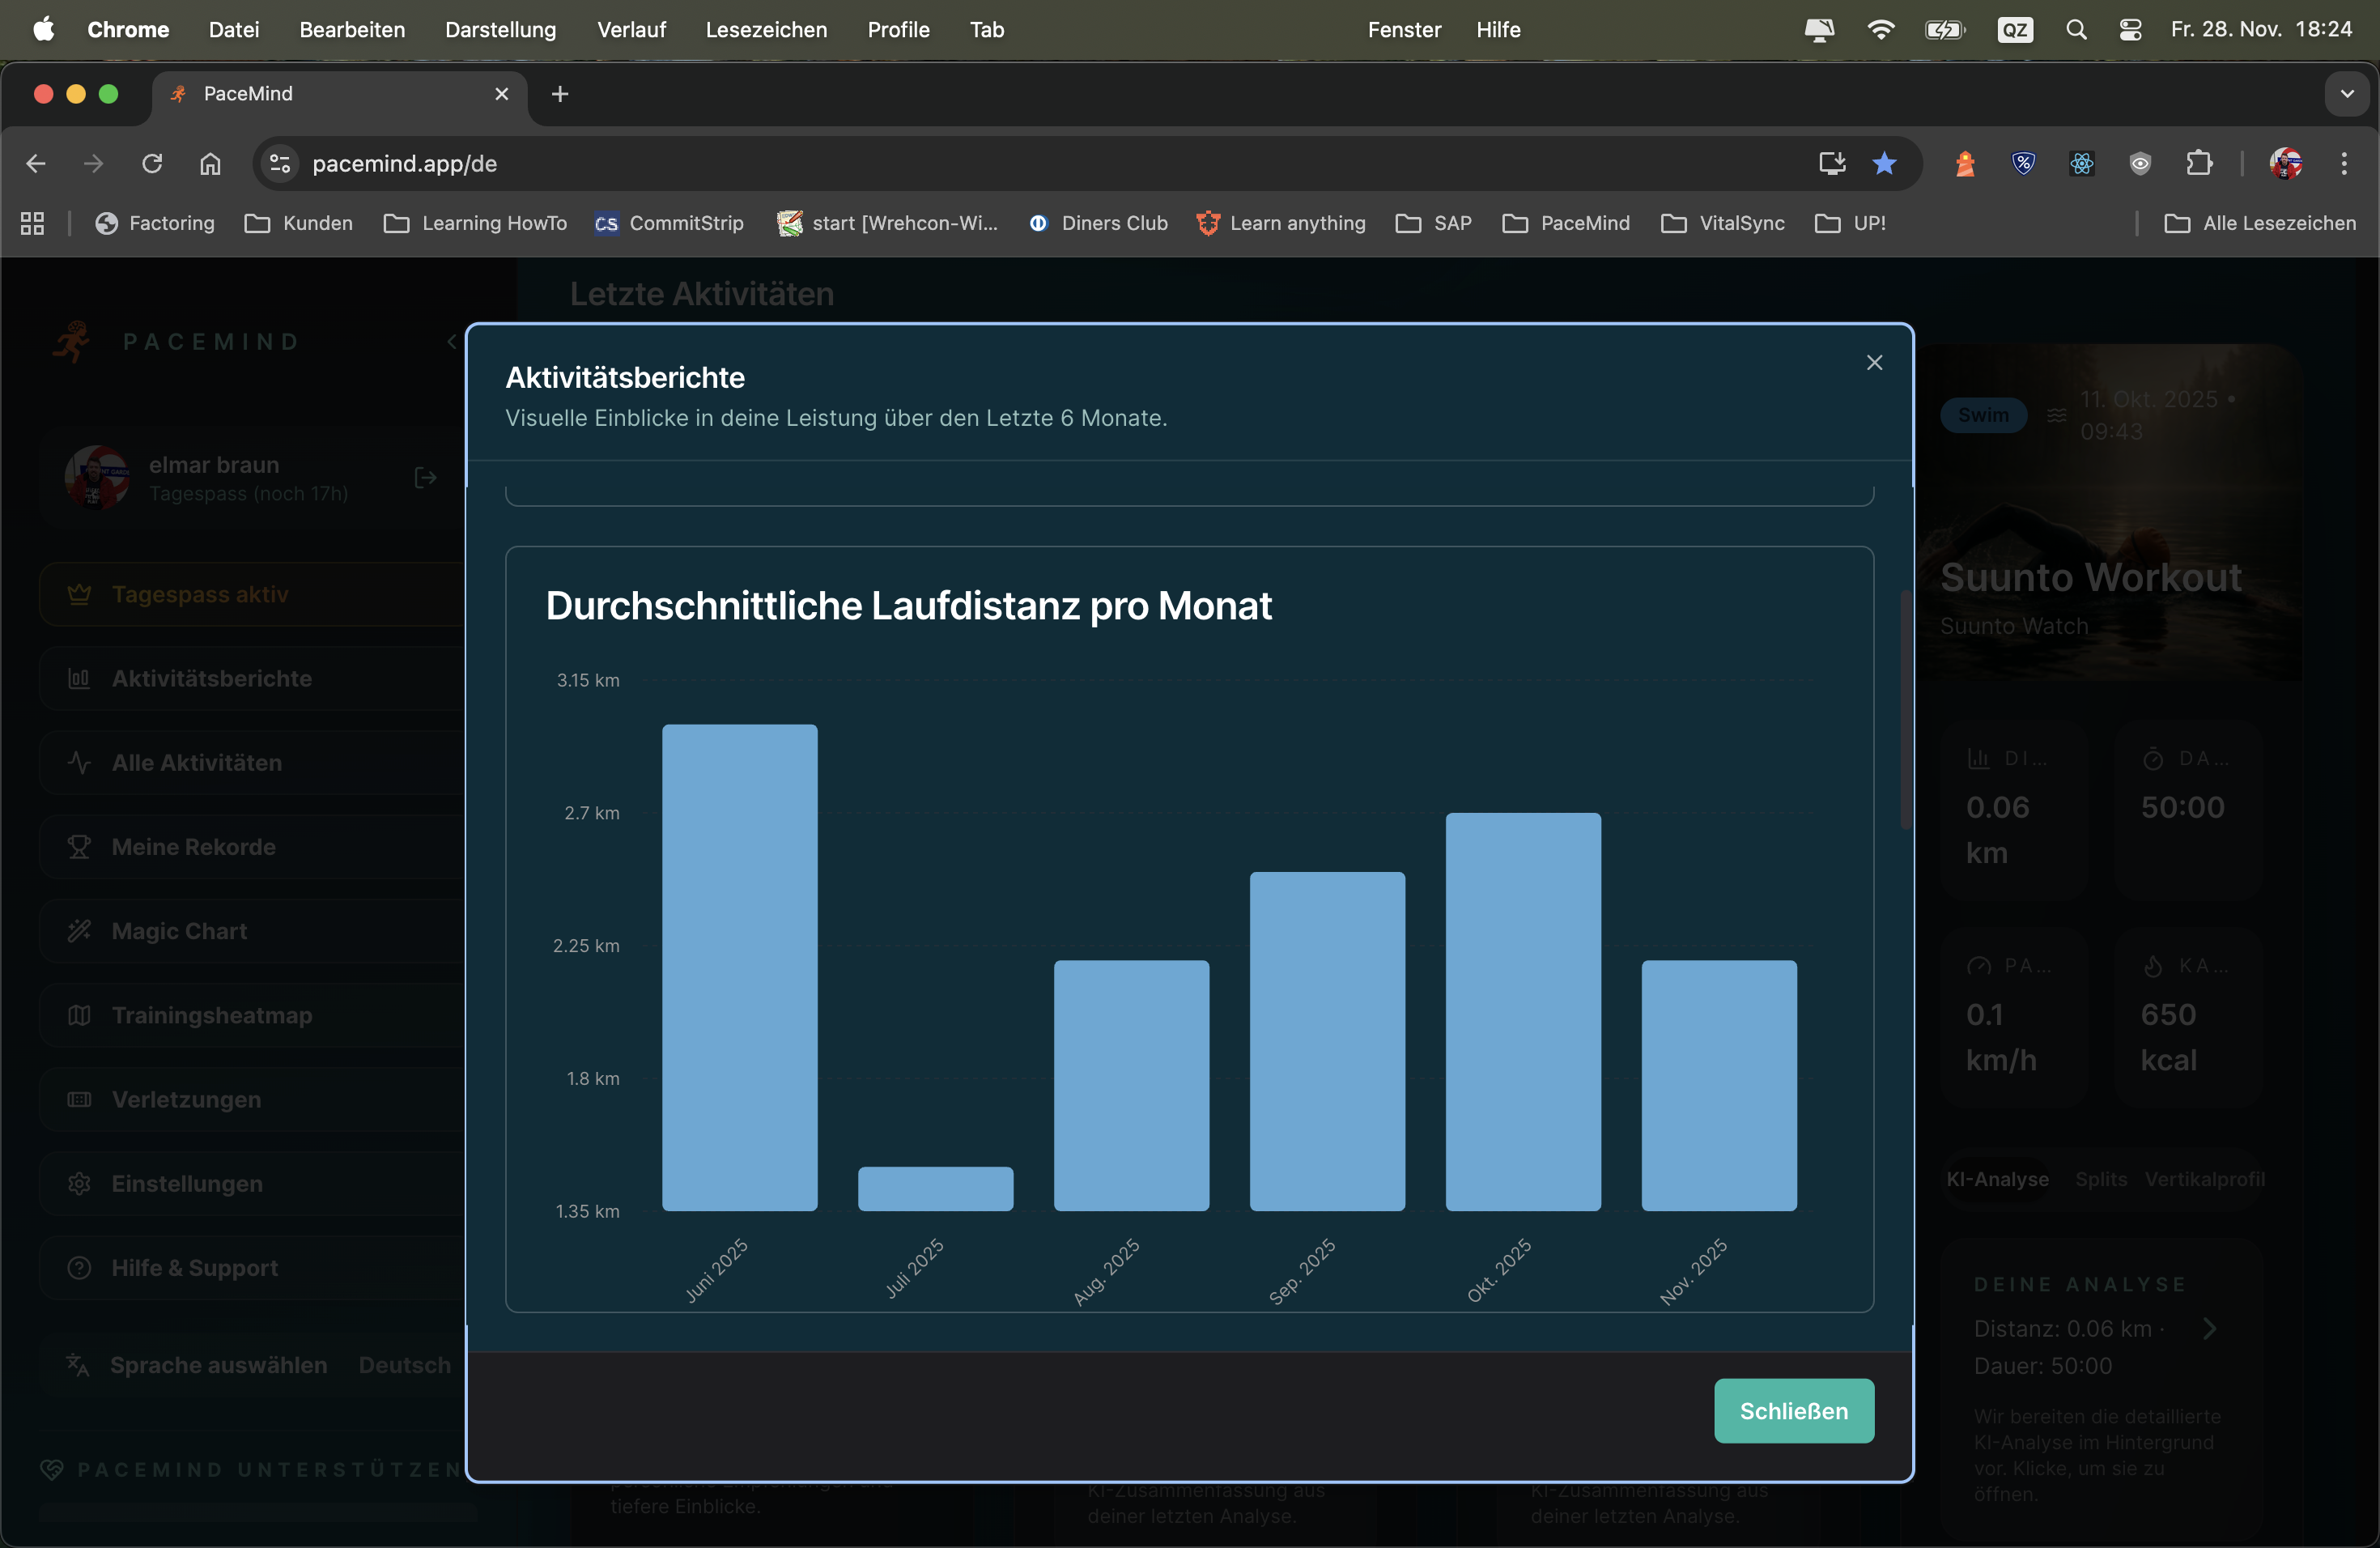Click the Schließen button
Image resolution: width=2380 pixels, height=1548 pixels.
click(x=1793, y=1410)
